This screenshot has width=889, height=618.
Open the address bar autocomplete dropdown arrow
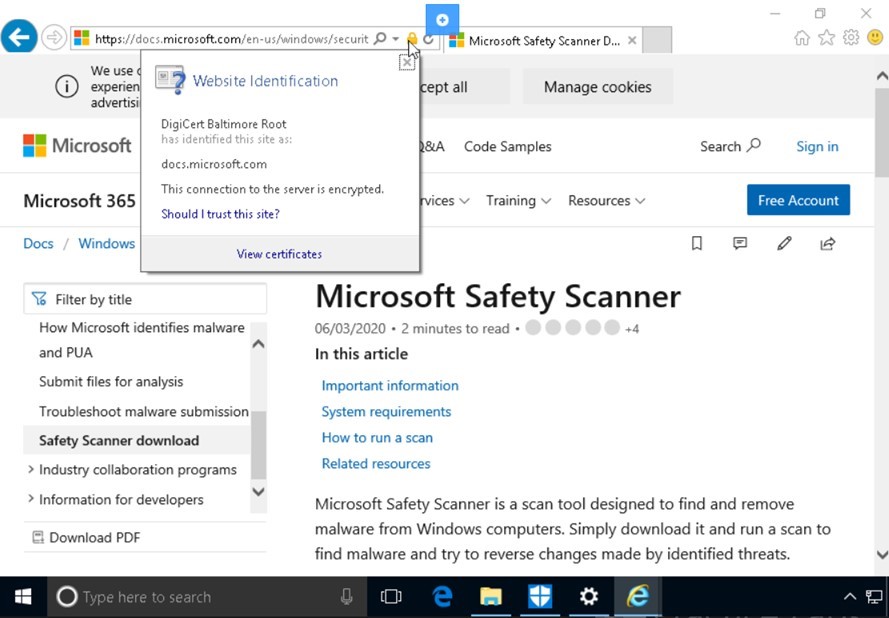(x=395, y=39)
